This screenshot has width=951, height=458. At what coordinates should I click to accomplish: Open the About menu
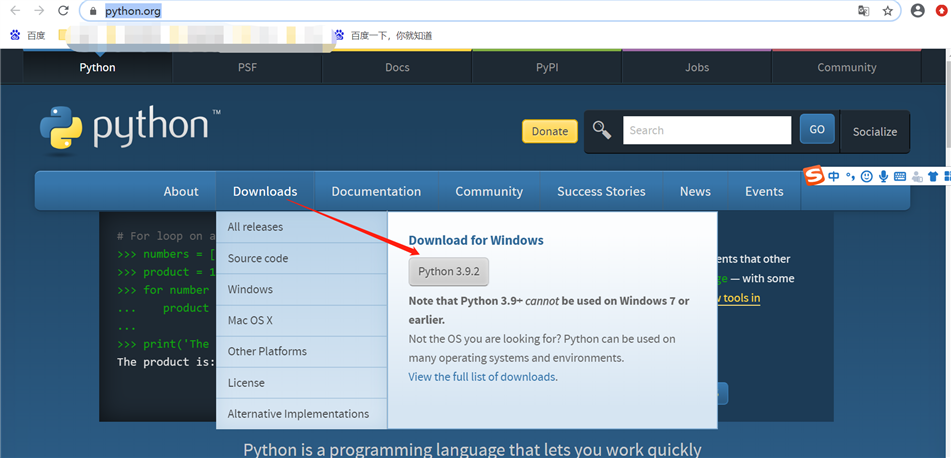coord(181,191)
